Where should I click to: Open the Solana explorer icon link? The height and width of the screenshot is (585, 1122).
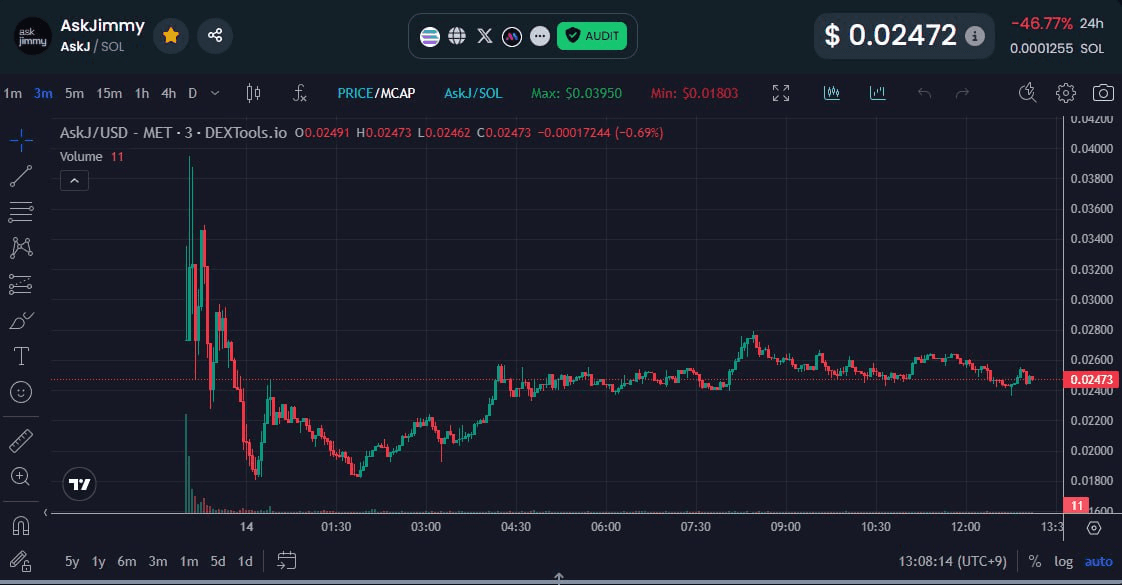coord(429,36)
